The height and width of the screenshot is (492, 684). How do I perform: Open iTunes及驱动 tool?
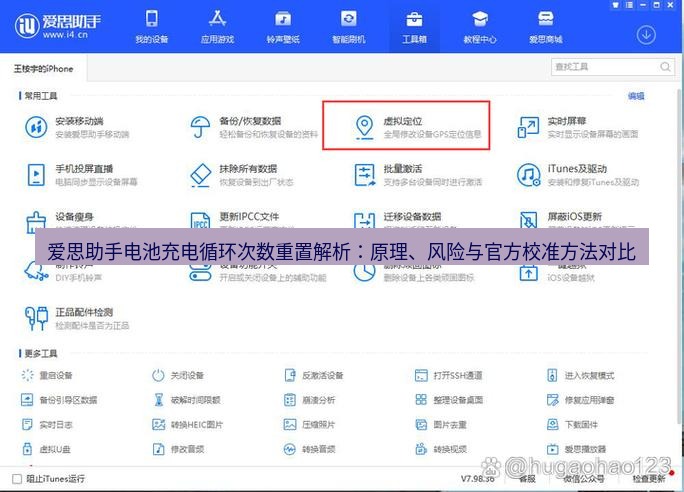578,174
